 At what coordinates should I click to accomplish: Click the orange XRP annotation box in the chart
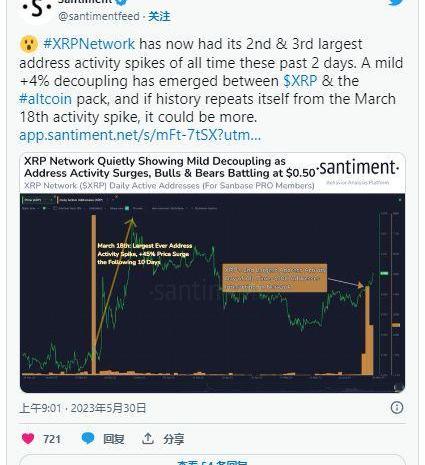(274, 278)
